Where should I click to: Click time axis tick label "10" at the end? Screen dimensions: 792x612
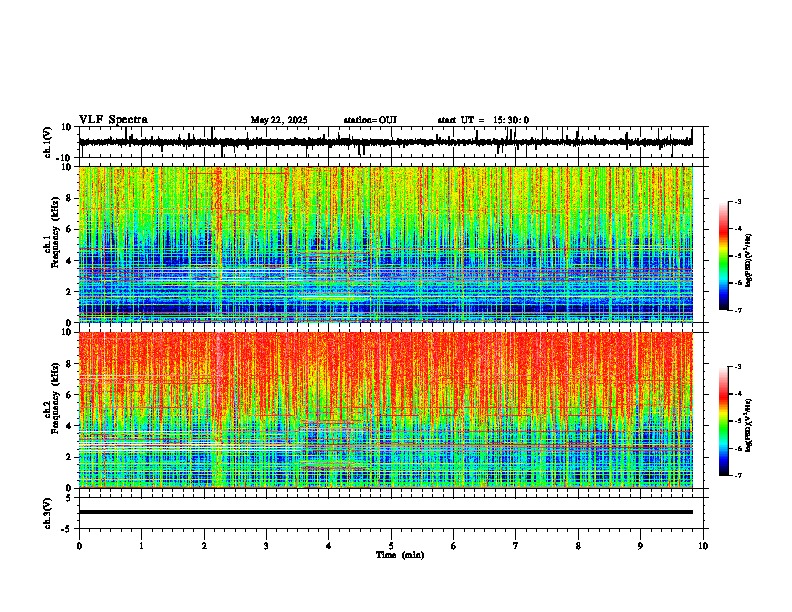(x=703, y=546)
